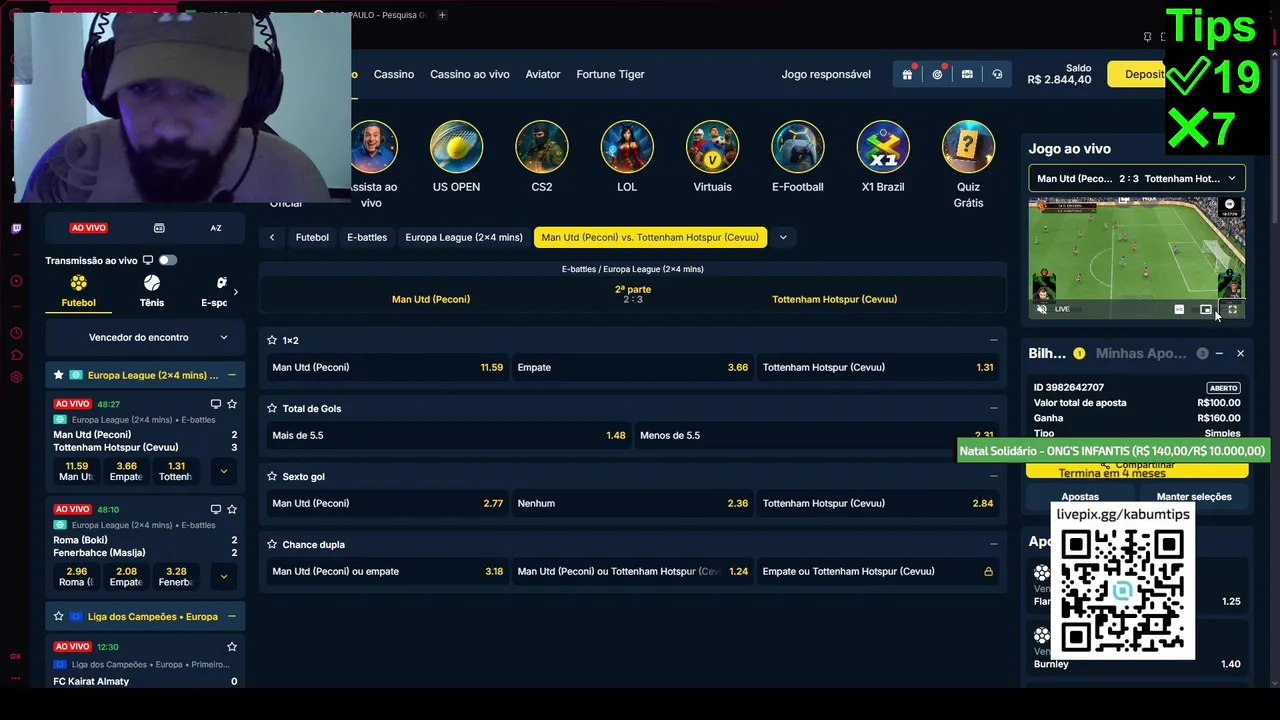1280x720 pixels.
Task: Close the bet slip panel
Action: pyautogui.click(x=1240, y=353)
